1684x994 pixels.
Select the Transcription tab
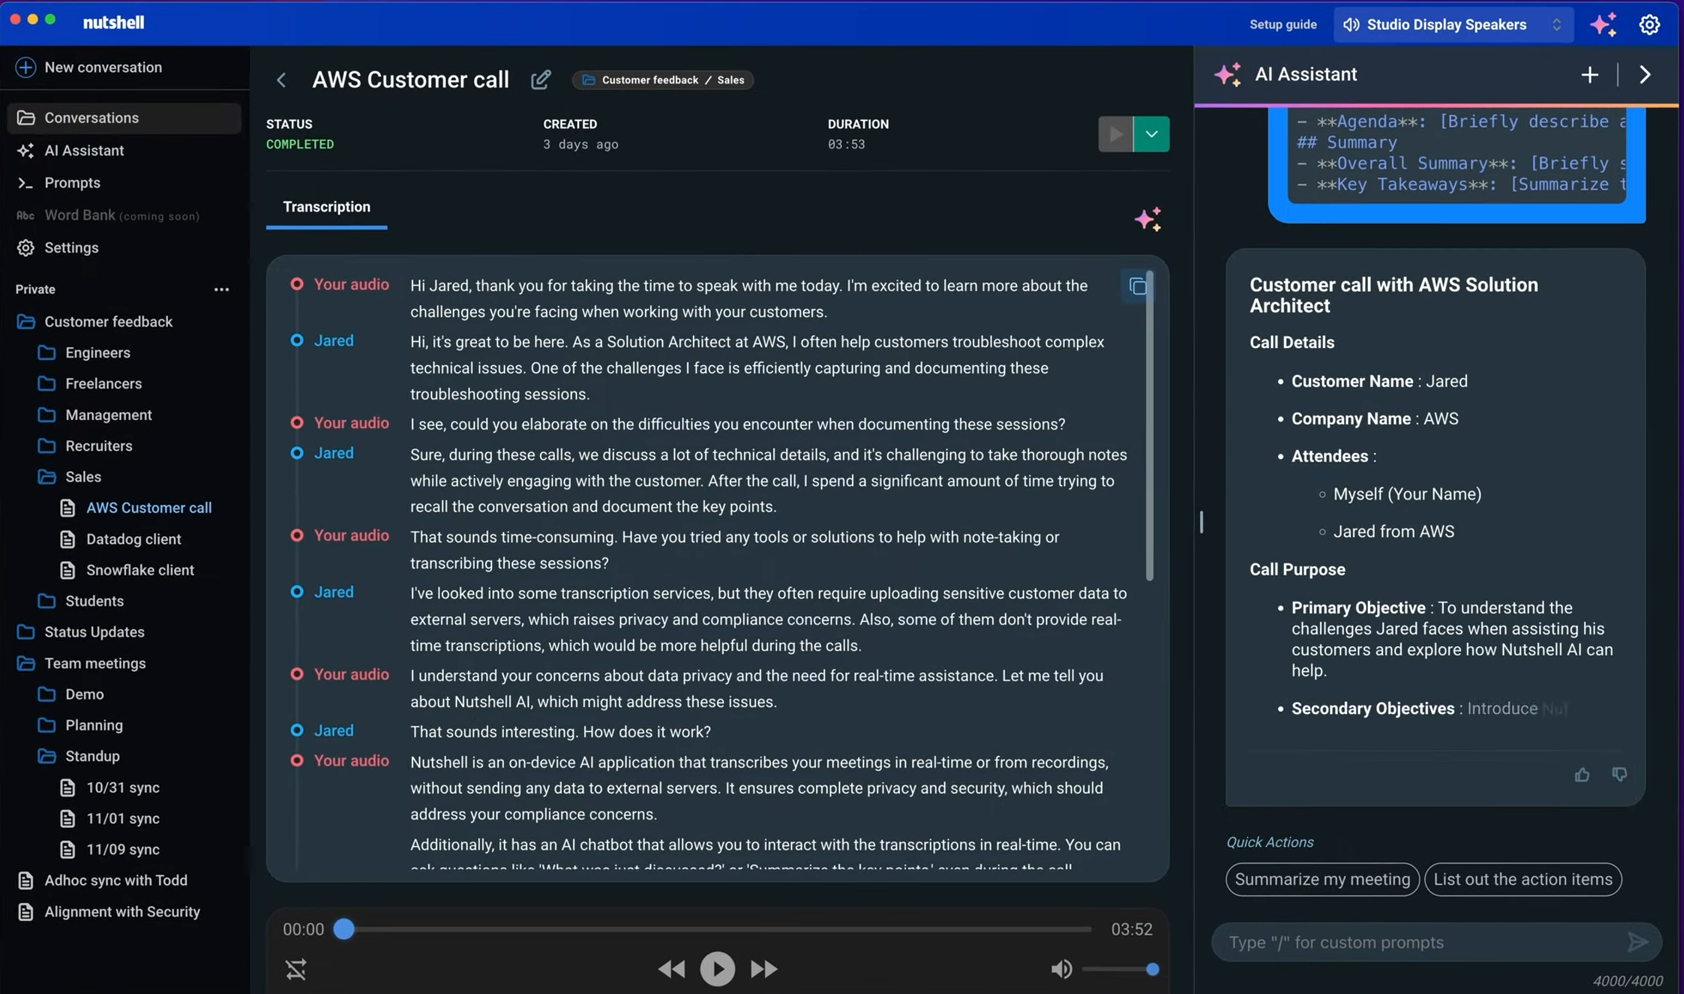(x=326, y=207)
